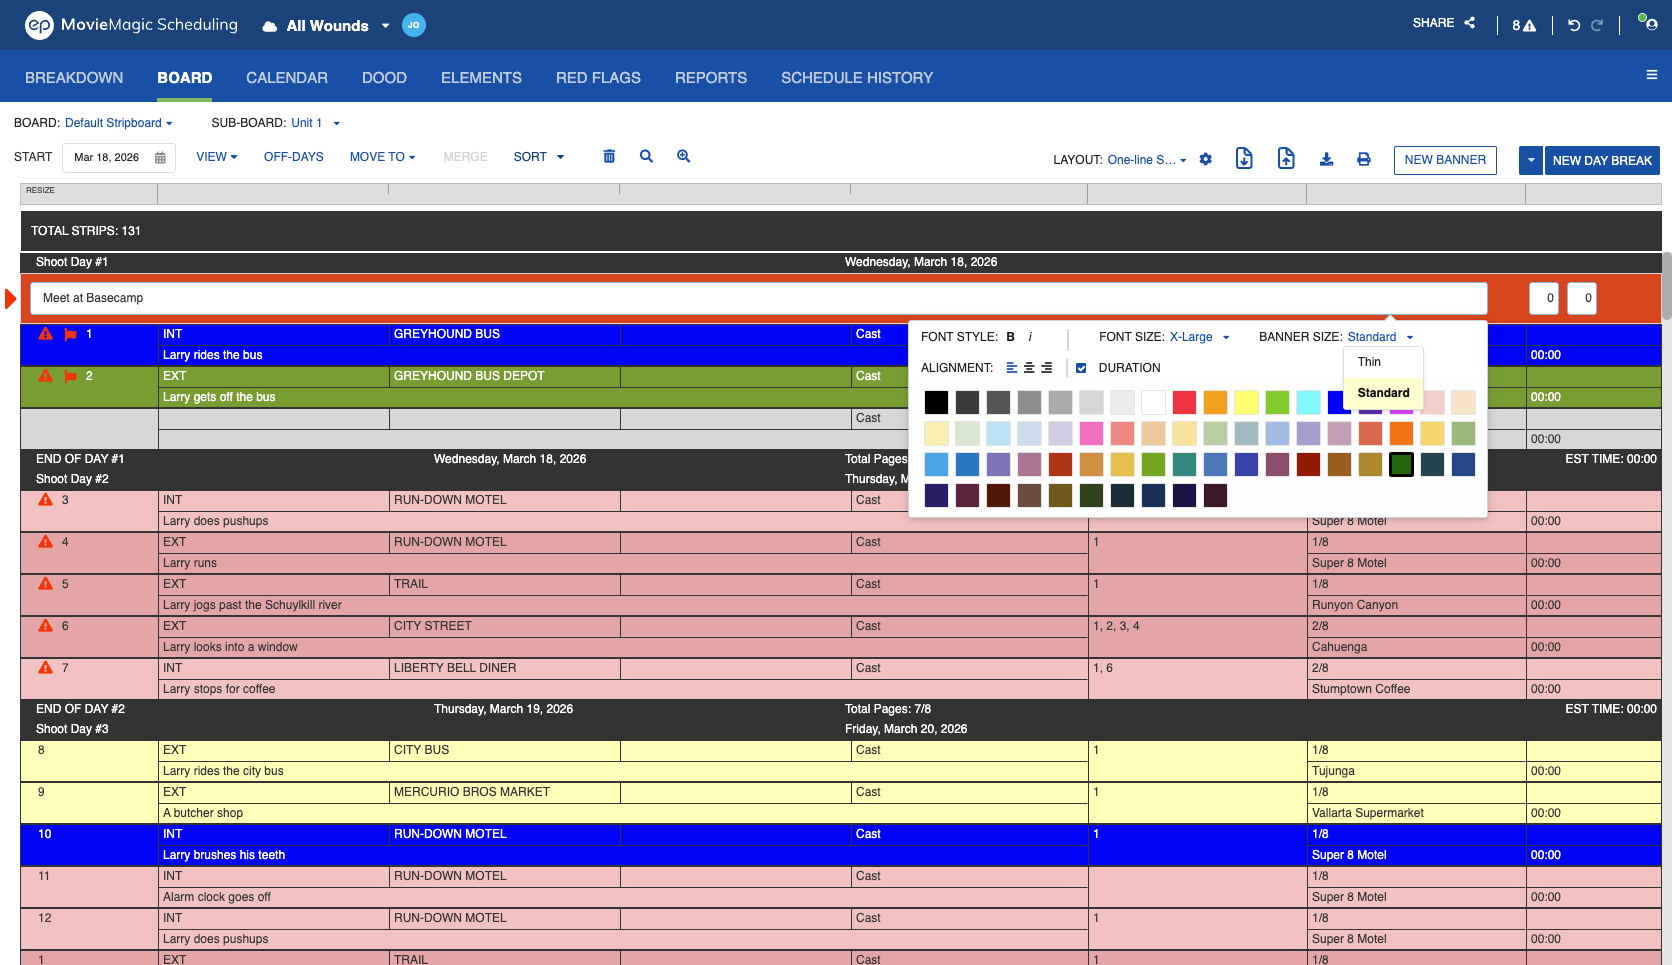Click the zoom magnifier icon with plus

tap(684, 156)
